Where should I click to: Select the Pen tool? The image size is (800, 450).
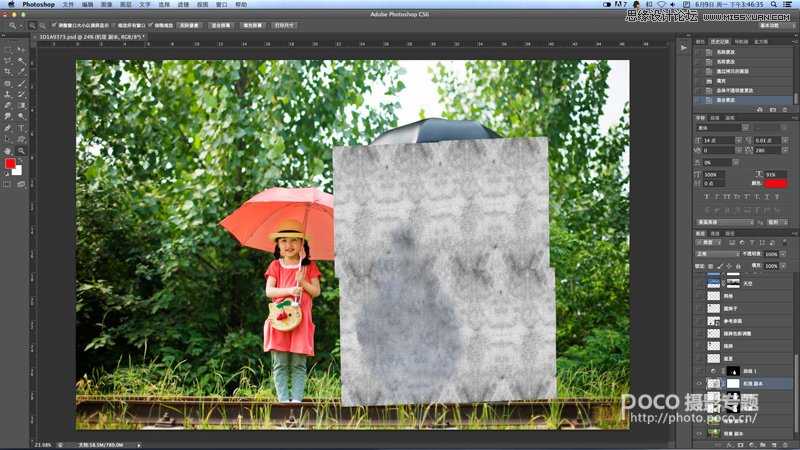[8, 128]
